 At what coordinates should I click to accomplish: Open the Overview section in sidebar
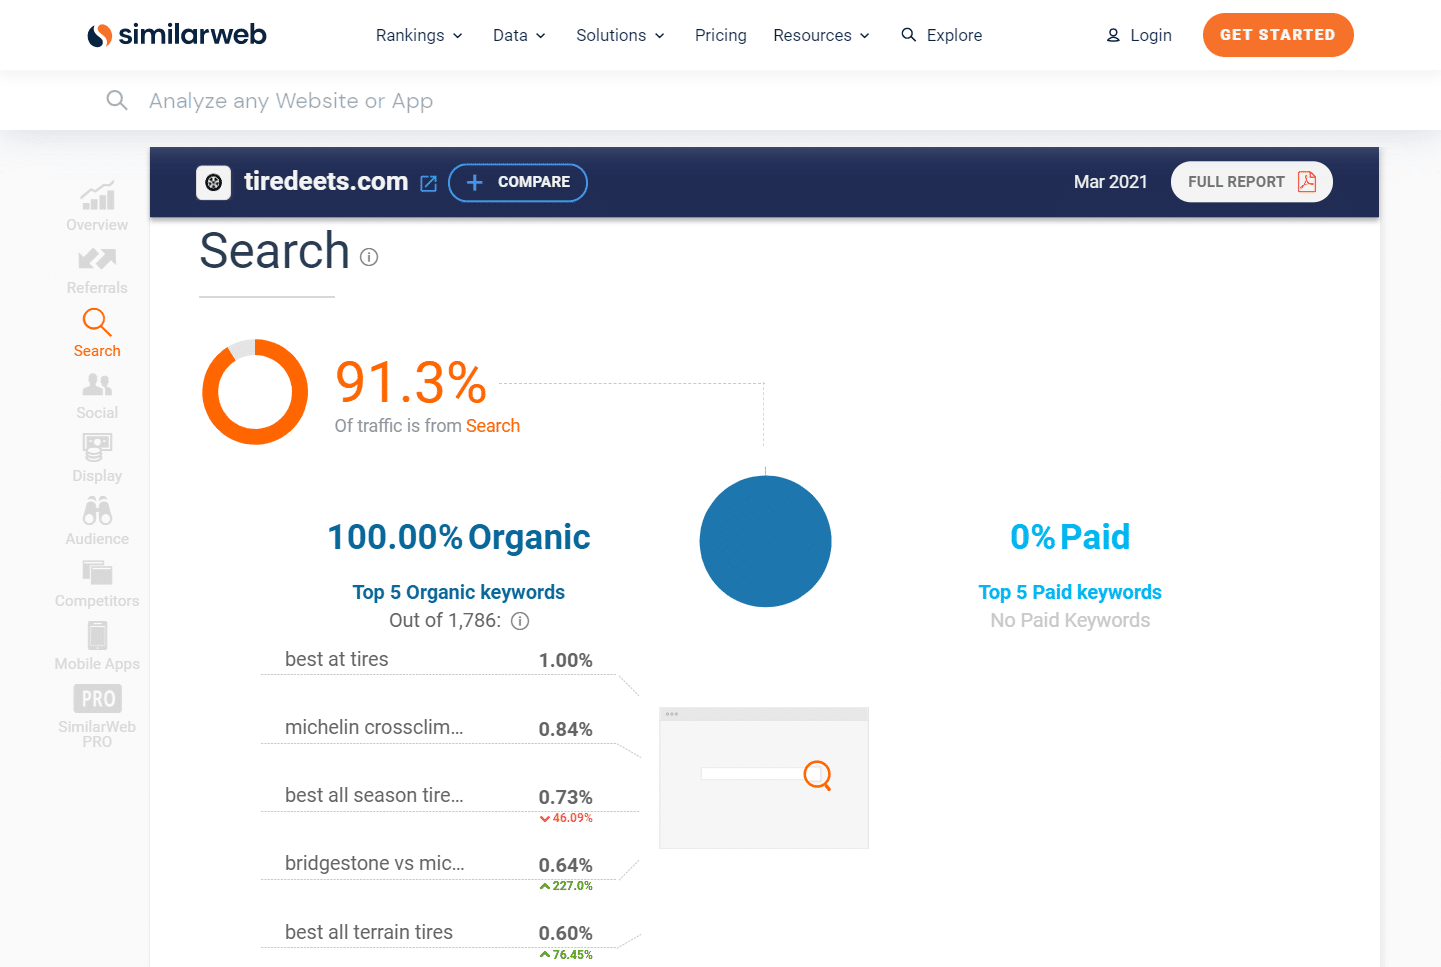pyautogui.click(x=97, y=196)
